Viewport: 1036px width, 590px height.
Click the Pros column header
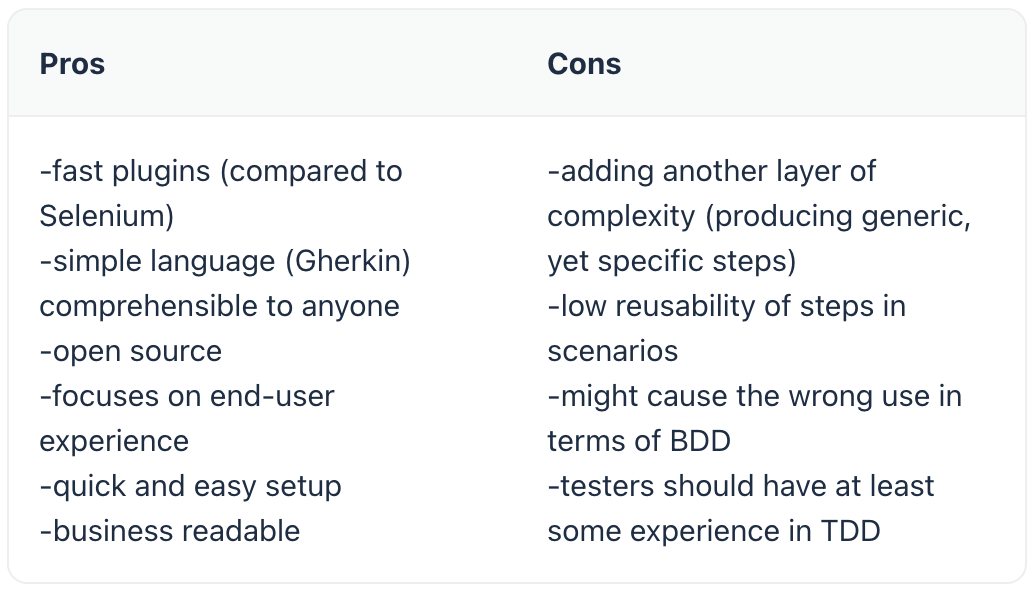point(72,64)
